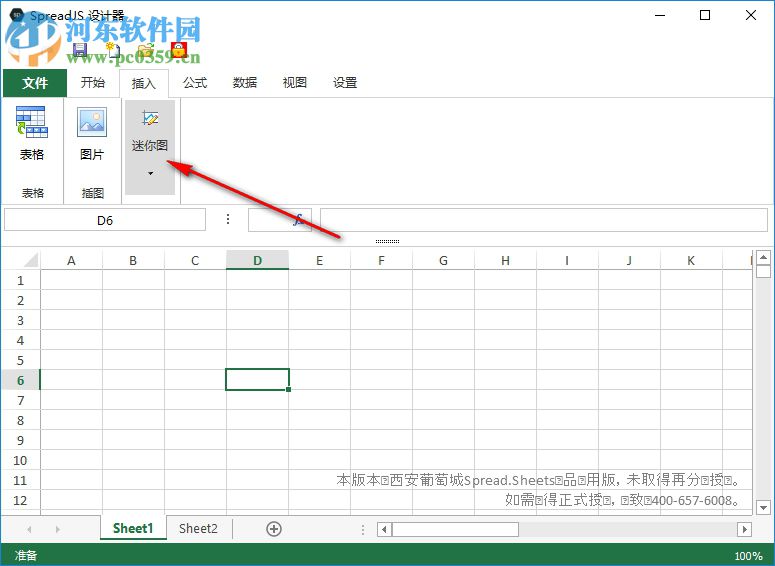Select row 3 header
This screenshot has width=775, height=566.
20,320
